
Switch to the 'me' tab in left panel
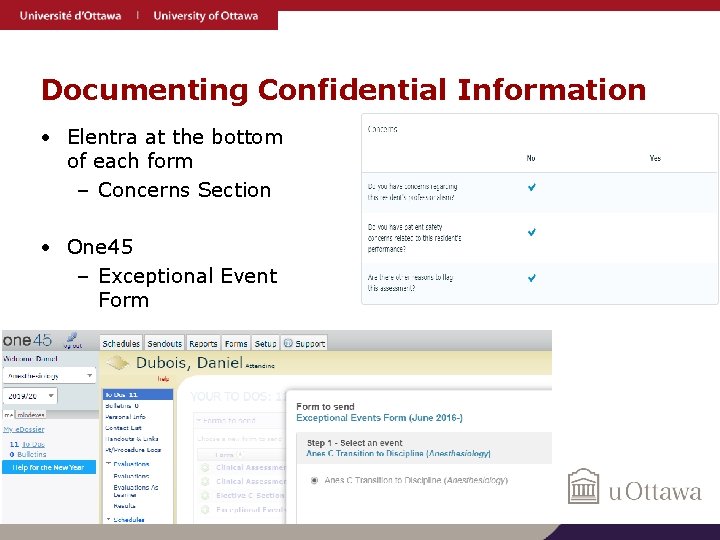pos(8,415)
